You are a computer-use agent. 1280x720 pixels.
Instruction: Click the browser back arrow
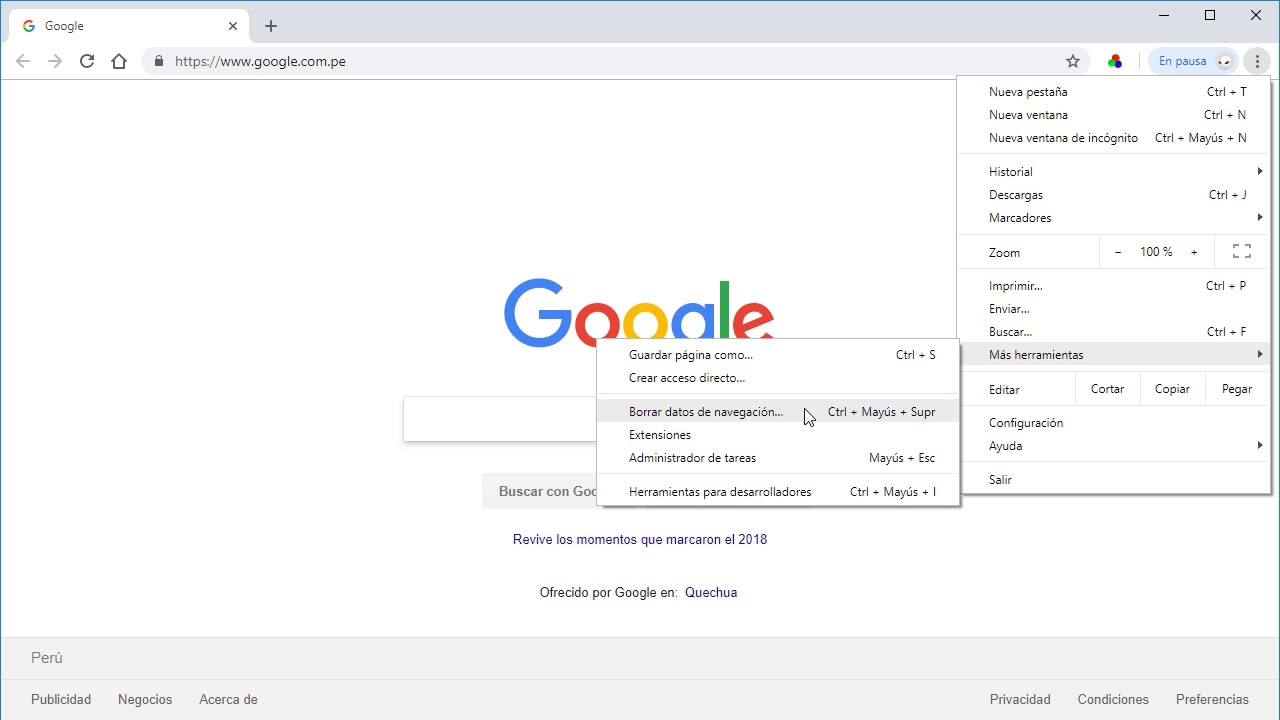point(23,61)
